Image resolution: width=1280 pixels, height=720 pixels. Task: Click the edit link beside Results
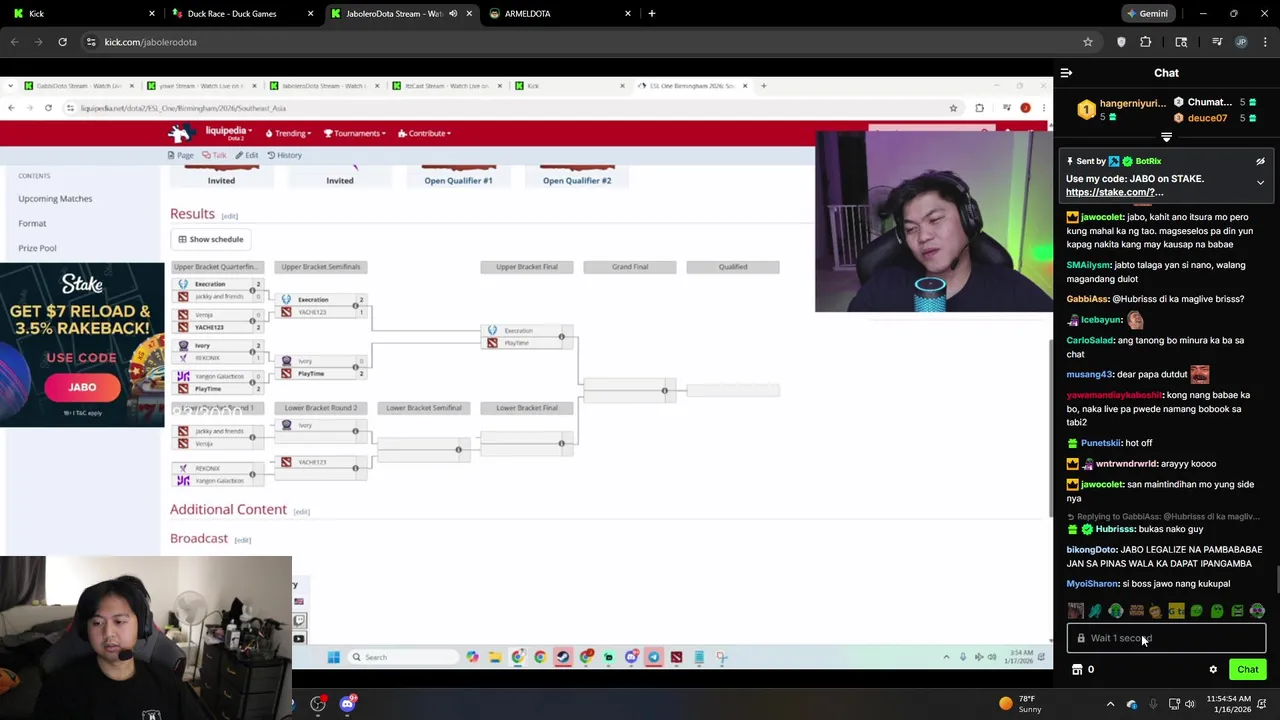(x=230, y=216)
